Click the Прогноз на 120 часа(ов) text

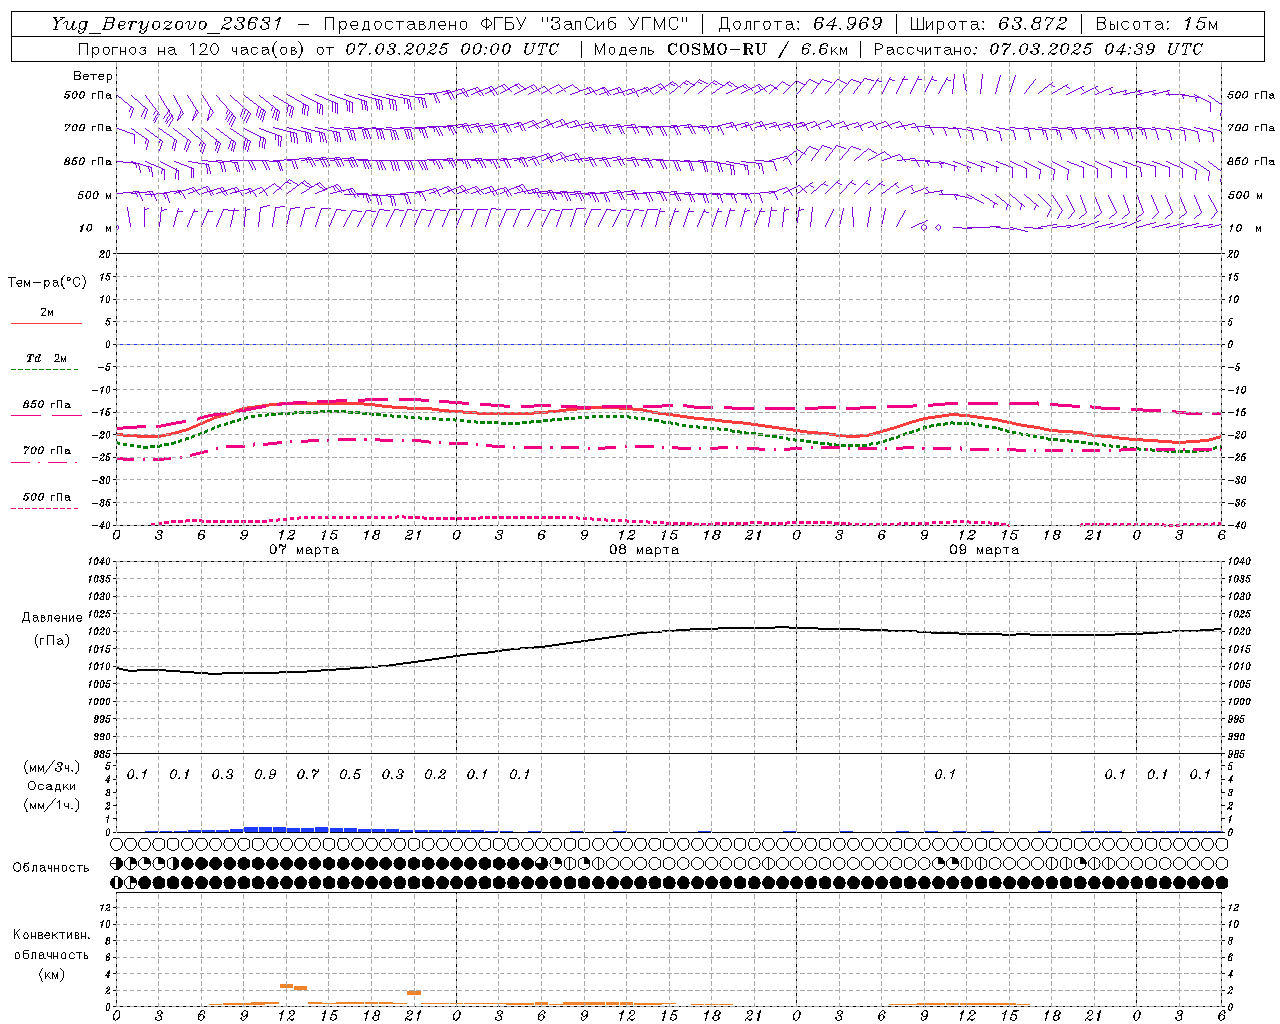click(194, 49)
